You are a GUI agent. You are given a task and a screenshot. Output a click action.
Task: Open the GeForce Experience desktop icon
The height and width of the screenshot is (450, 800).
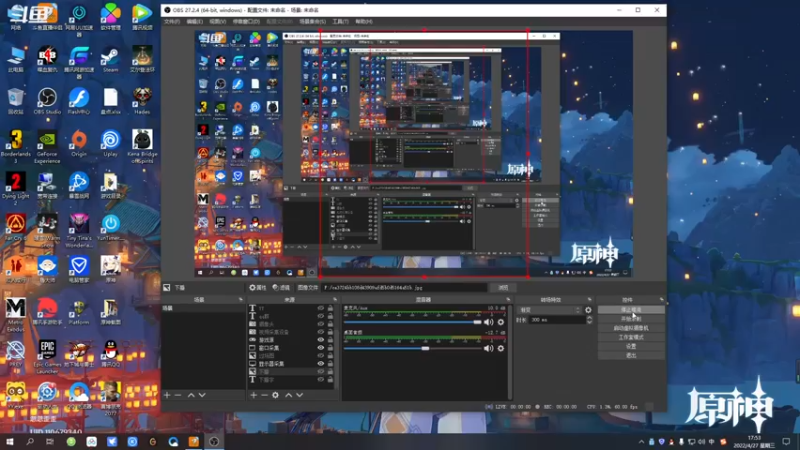47,147
